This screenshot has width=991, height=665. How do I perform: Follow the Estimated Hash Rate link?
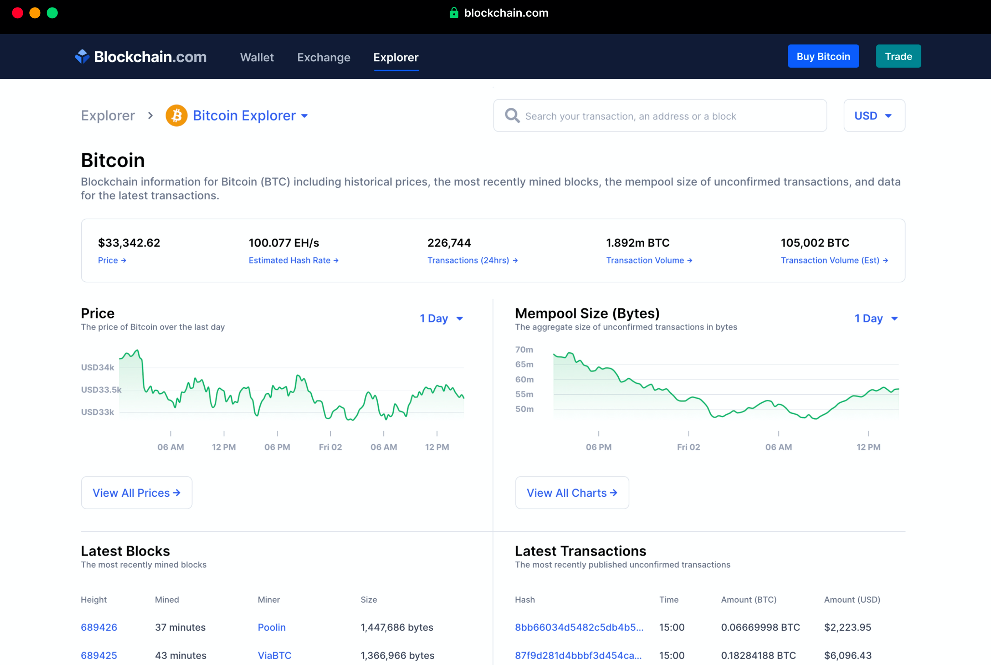click(x=293, y=260)
